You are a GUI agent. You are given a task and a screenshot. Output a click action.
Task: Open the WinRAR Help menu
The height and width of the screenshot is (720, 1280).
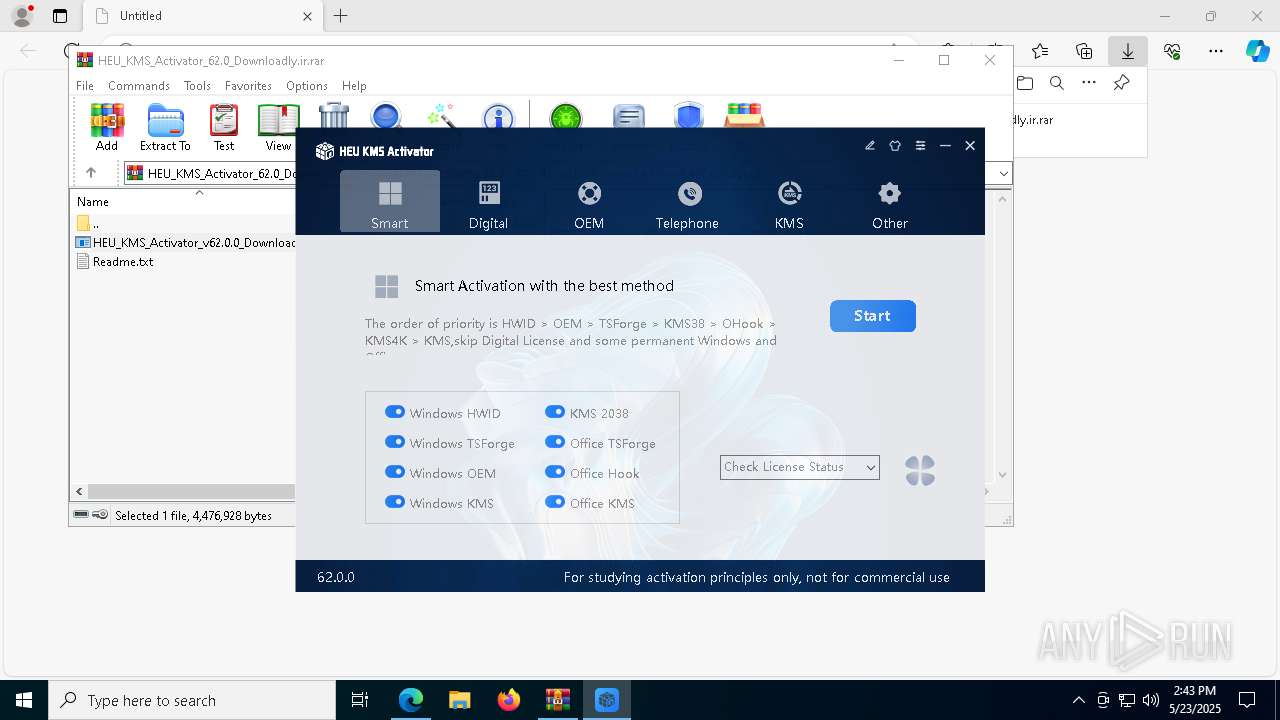tap(354, 86)
